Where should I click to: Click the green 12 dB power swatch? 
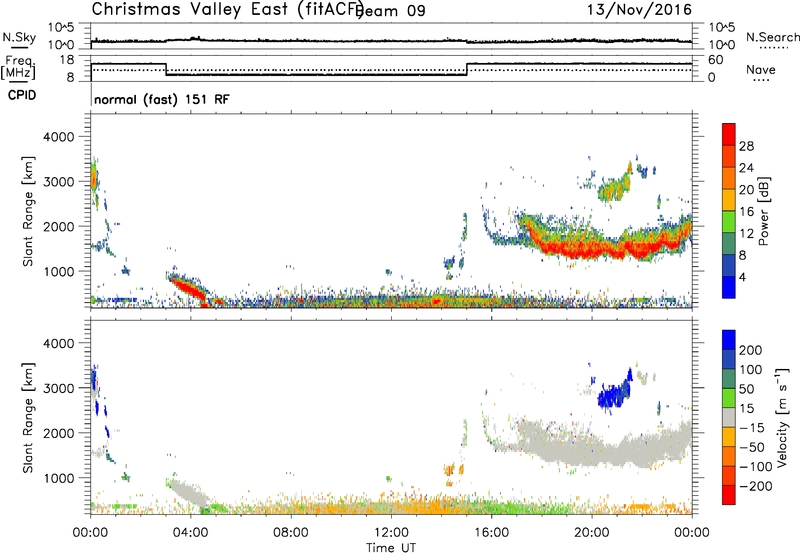(x=729, y=221)
